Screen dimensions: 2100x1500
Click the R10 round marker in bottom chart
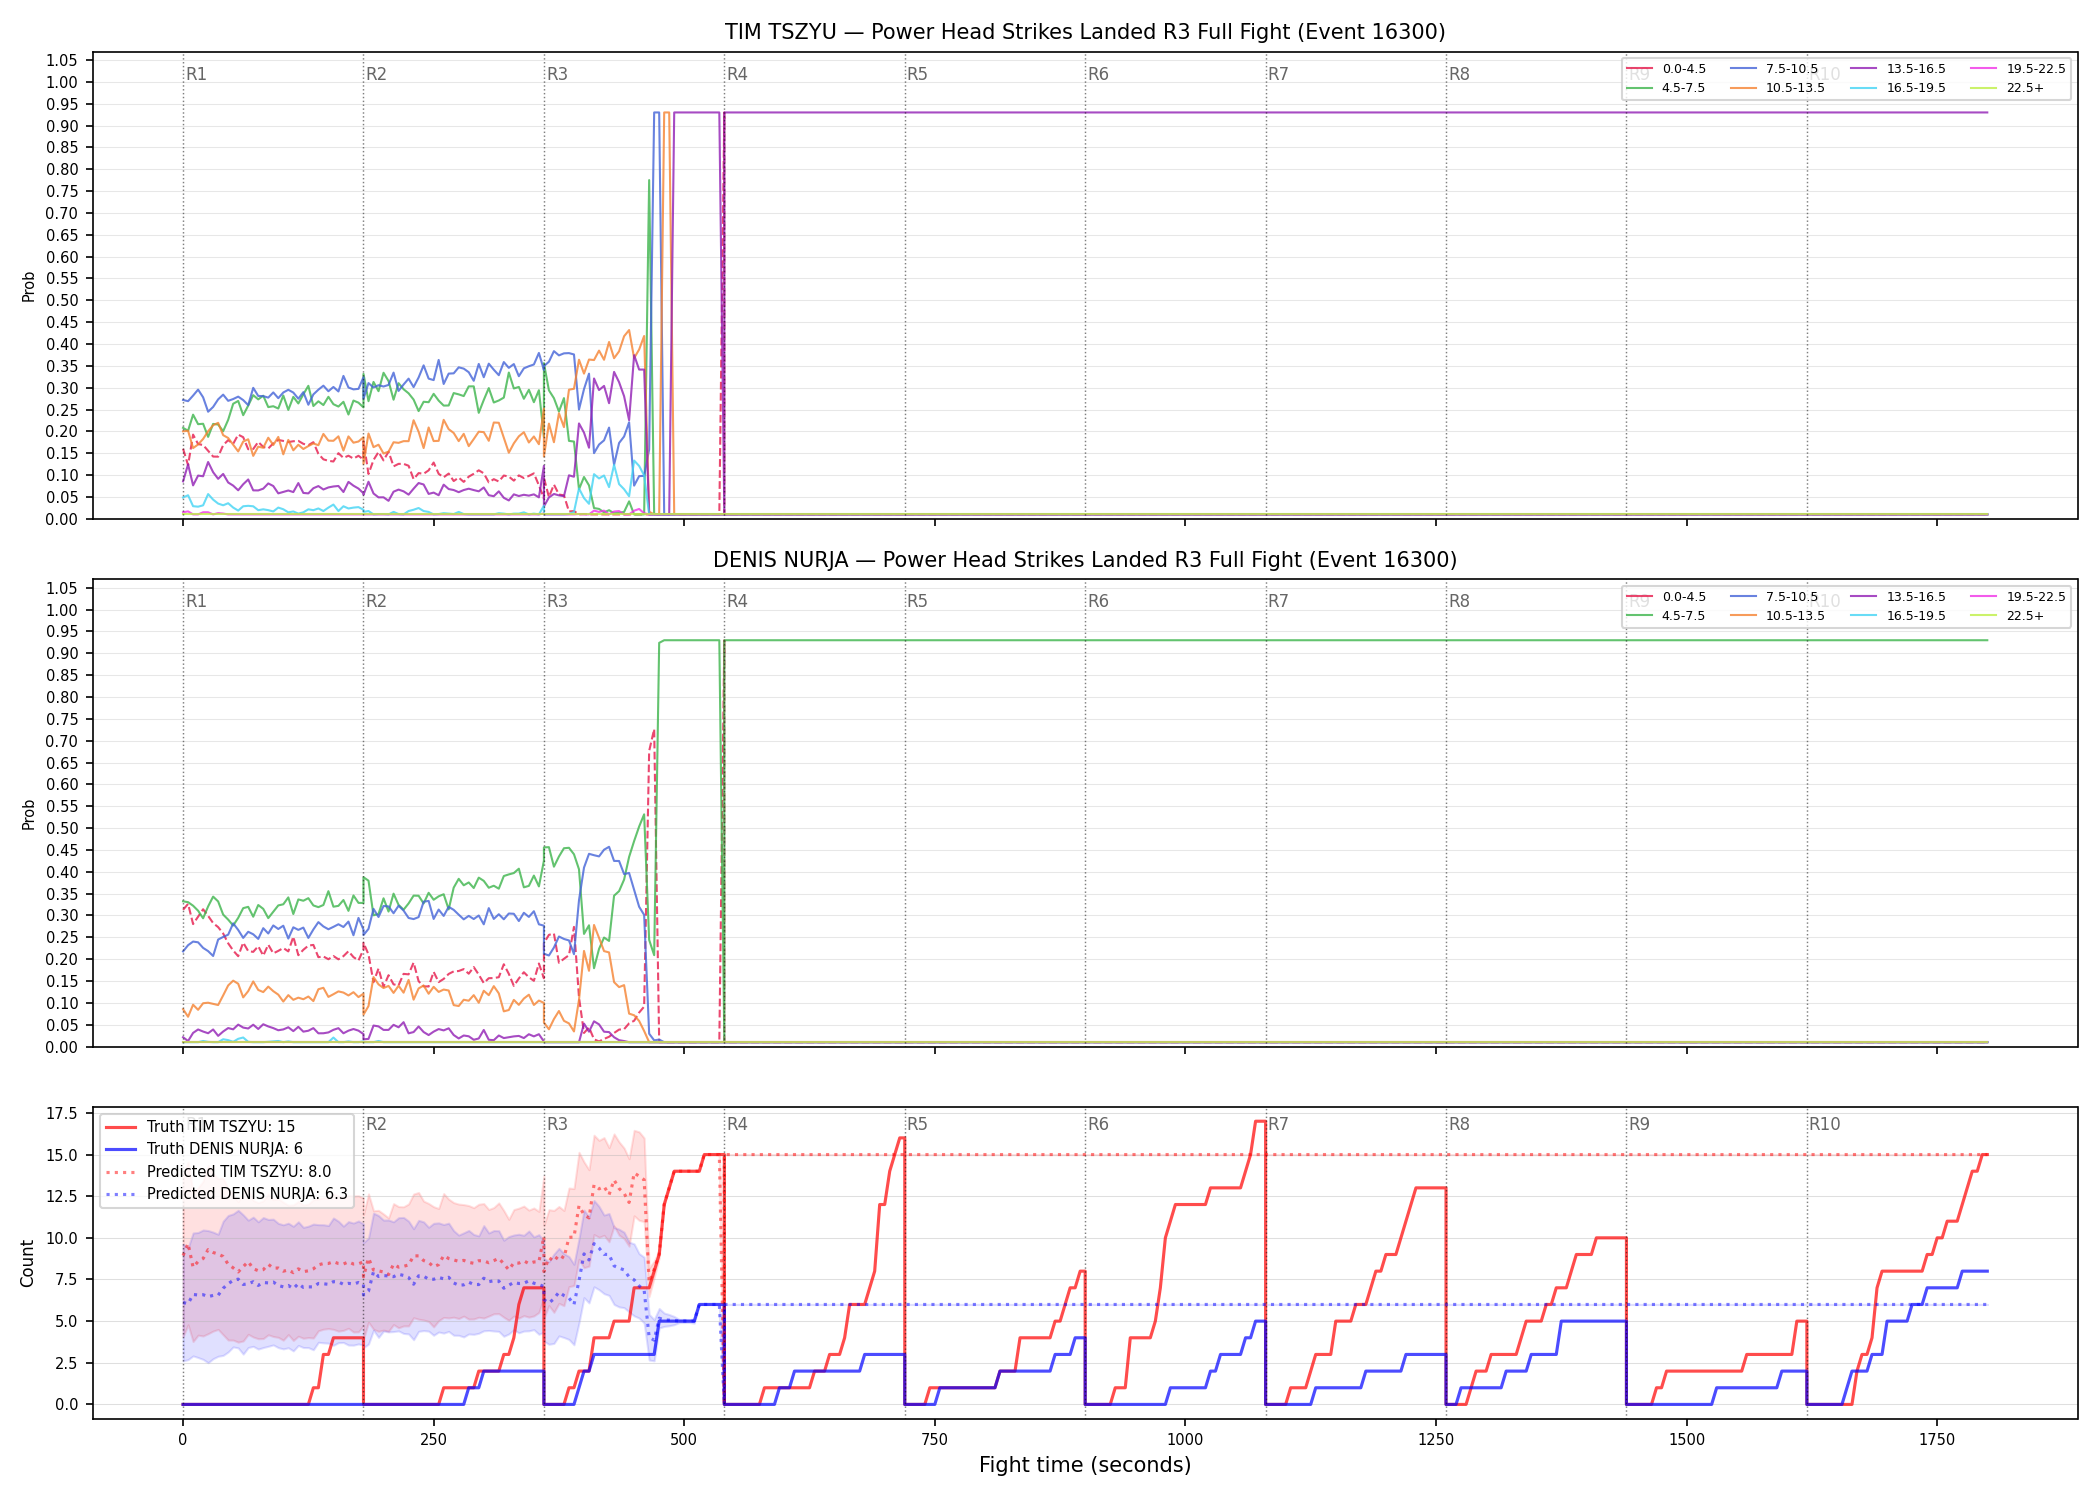pyautogui.click(x=1824, y=1124)
